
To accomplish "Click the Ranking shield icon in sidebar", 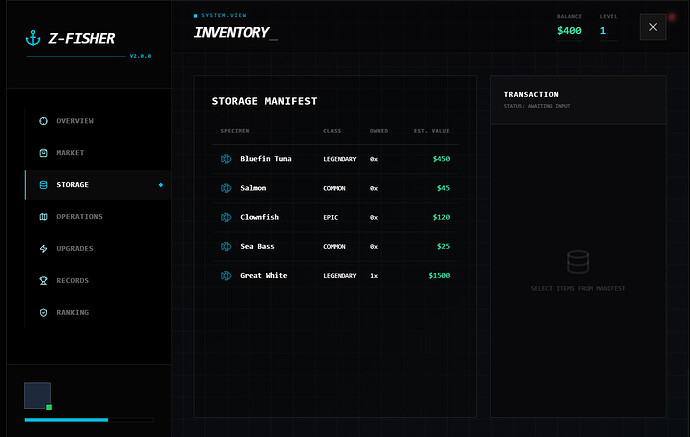I will pos(43,313).
